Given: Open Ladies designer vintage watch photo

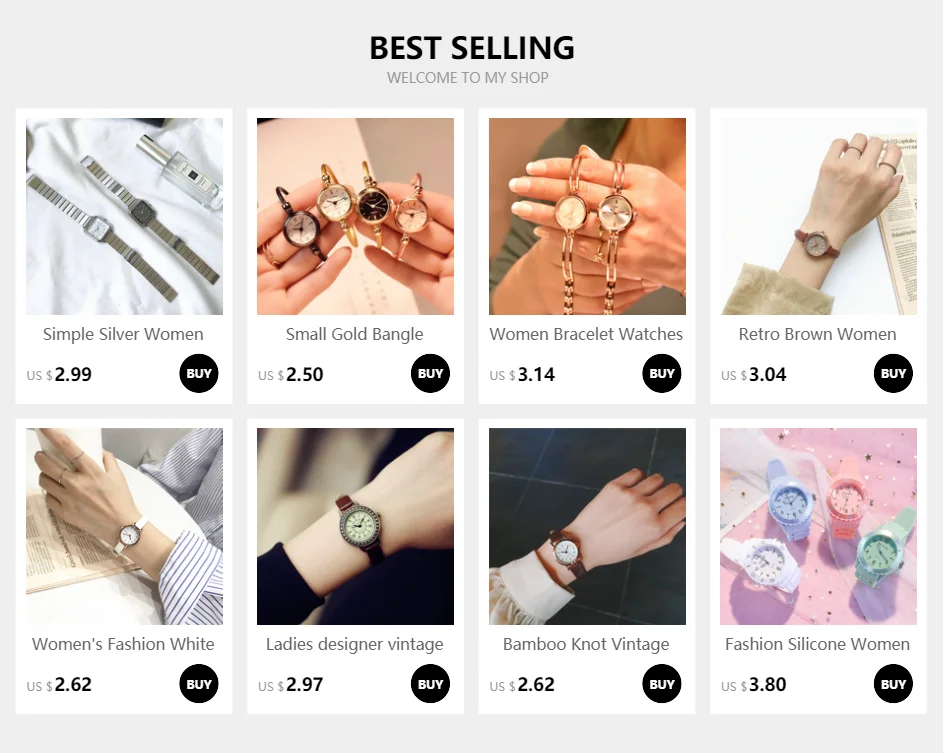Looking at the screenshot, I should (x=355, y=526).
